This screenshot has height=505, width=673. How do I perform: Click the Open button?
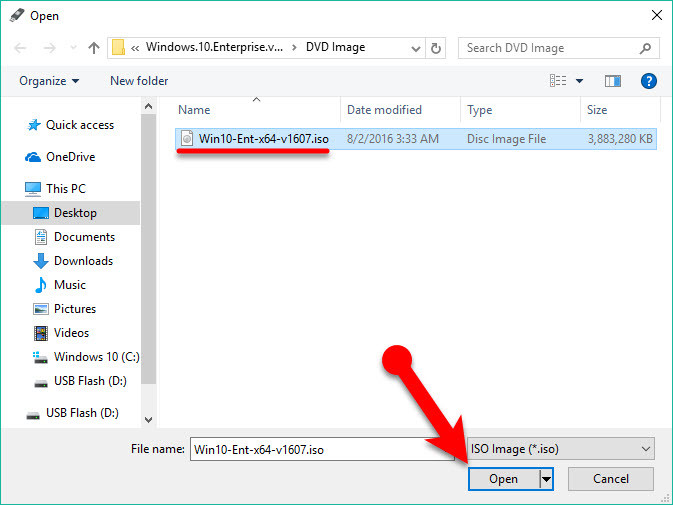click(503, 479)
